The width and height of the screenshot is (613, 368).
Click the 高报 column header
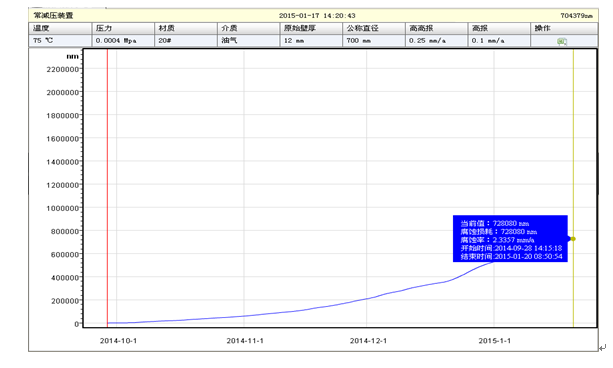pos(499,28)
